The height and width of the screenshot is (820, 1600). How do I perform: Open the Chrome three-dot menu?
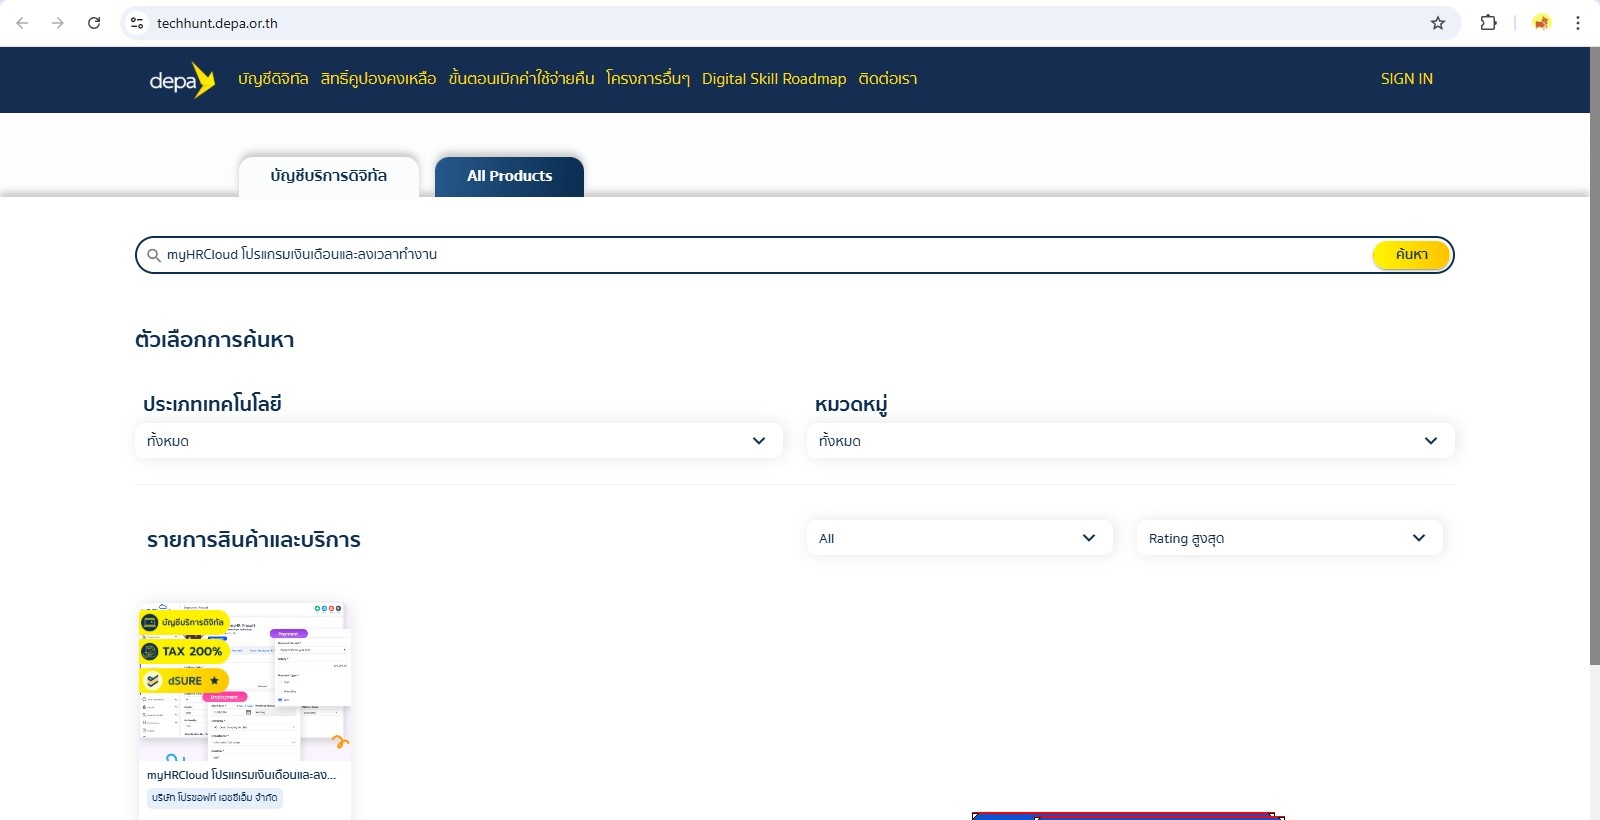pyautogui.click(x=1577, y=23)
